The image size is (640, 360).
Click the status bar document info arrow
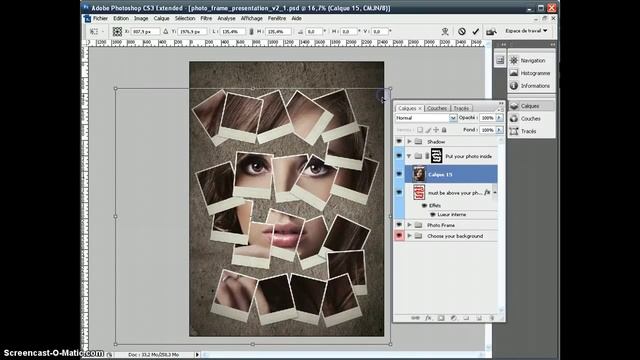coord(198,355)
